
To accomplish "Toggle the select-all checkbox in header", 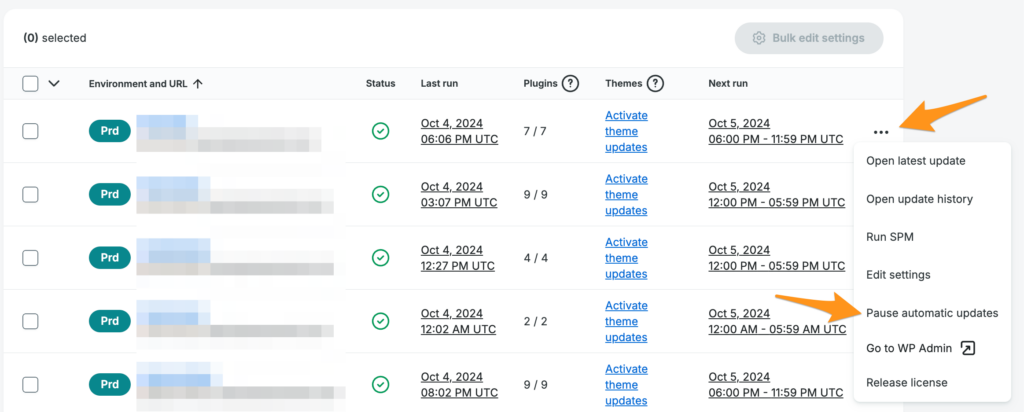I will (x=30, y=84).
